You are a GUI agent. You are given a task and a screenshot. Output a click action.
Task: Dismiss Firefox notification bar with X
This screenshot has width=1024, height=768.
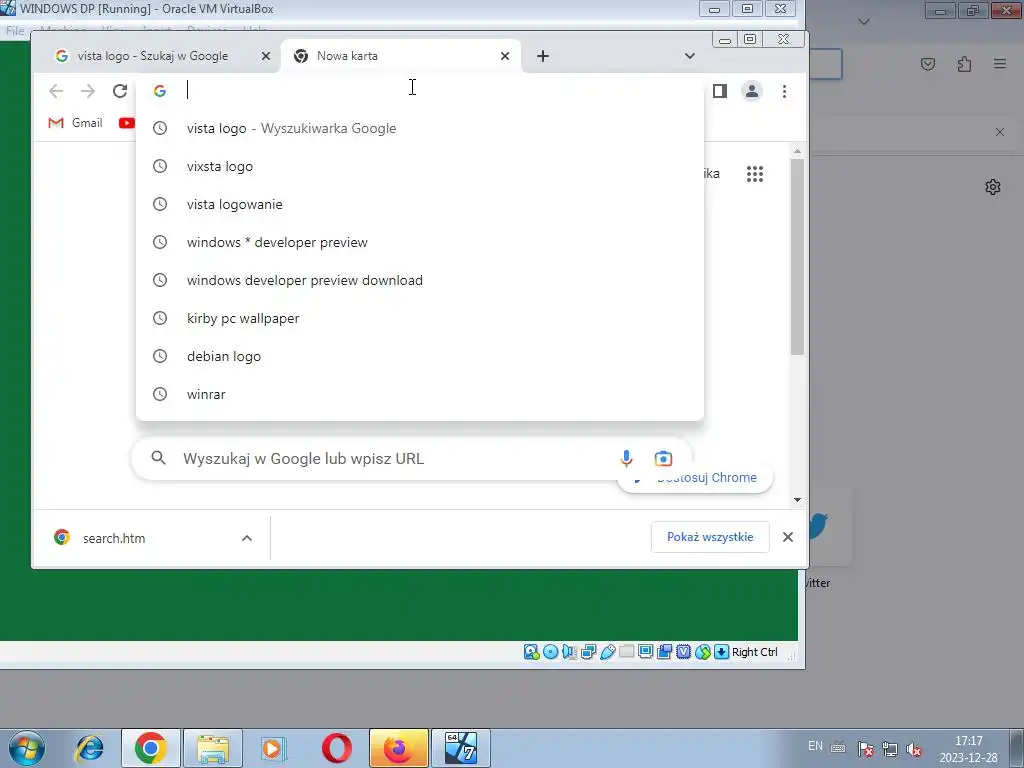[x=1000, y=132]
